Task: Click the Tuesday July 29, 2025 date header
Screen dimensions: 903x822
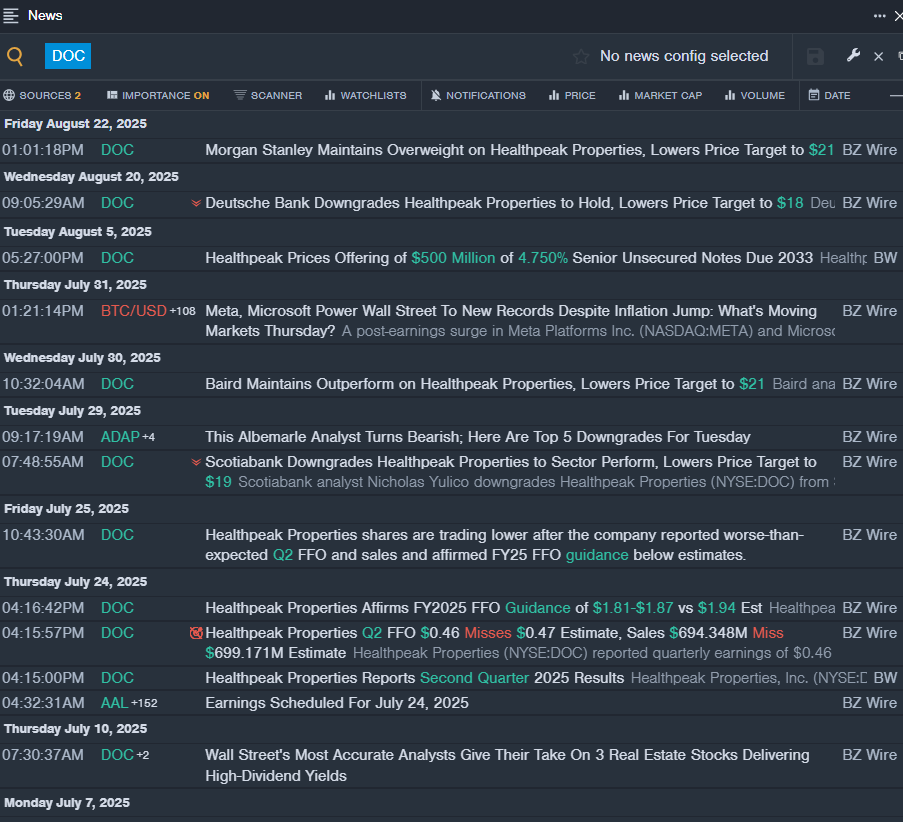Action: [73, 411]
